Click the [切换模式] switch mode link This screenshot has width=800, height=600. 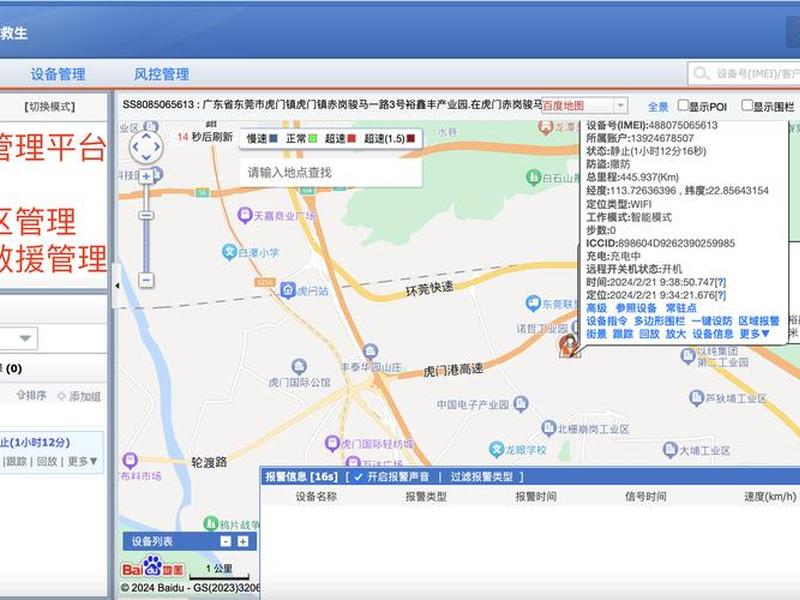49,107
